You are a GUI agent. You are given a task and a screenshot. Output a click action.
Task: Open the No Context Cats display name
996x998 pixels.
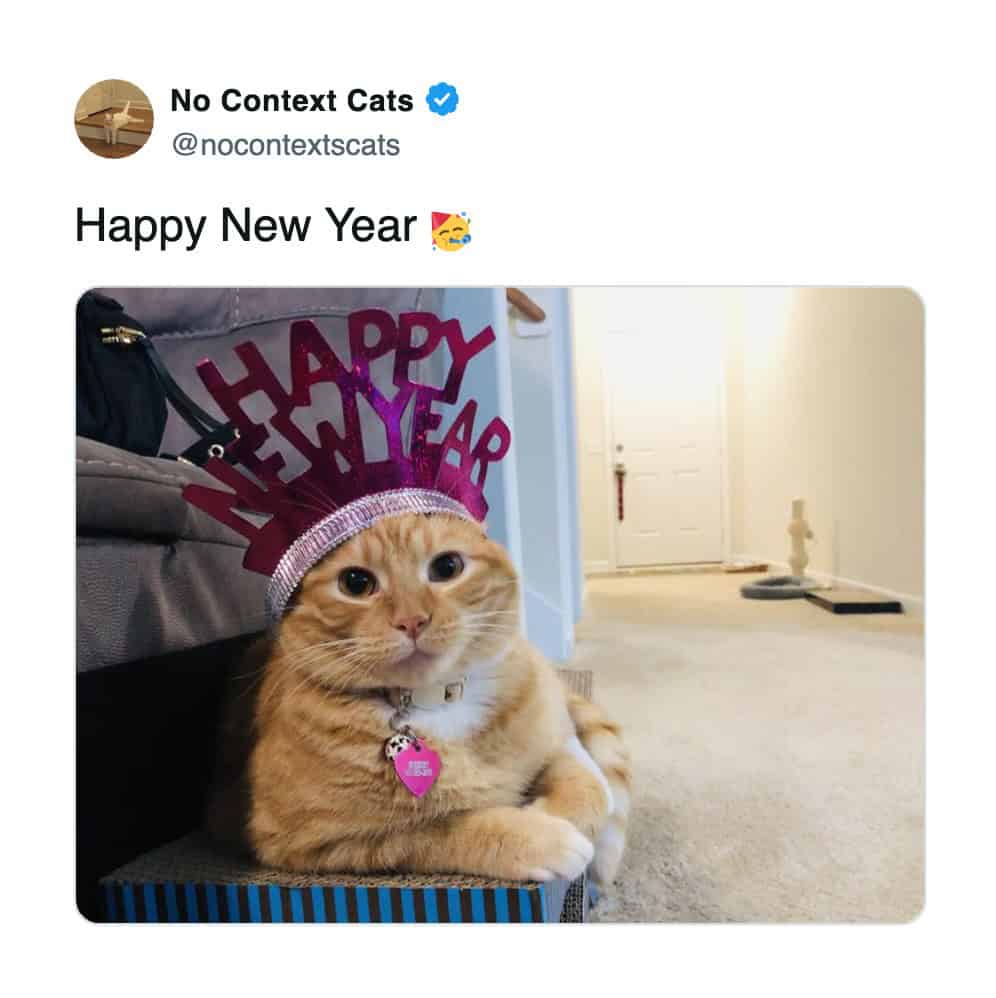point(292,101)
